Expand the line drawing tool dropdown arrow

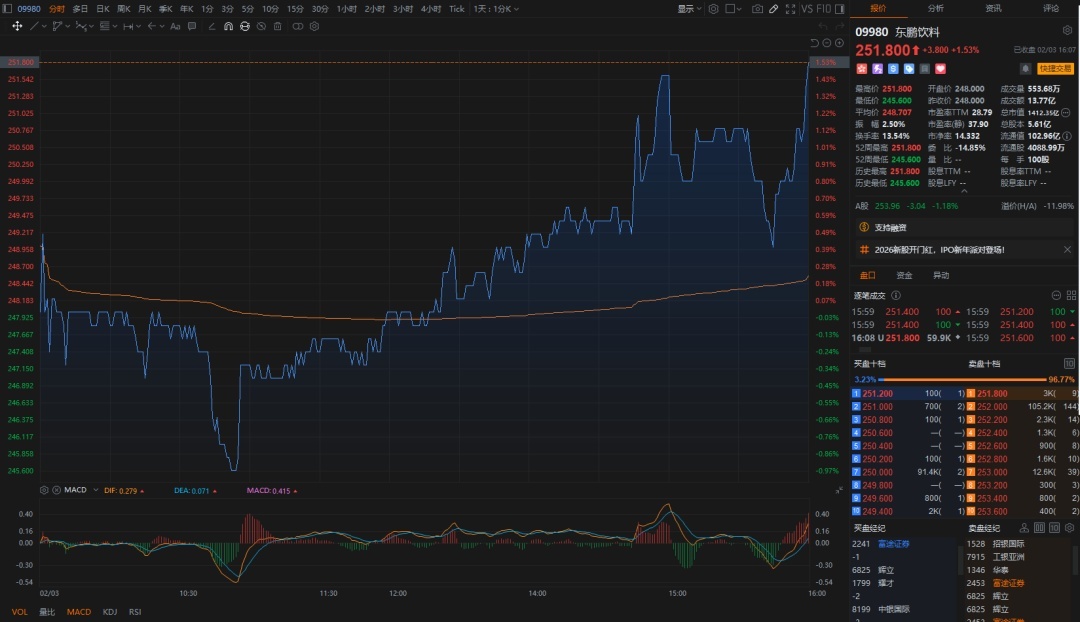pyautogui.click(x=46, y=26)
